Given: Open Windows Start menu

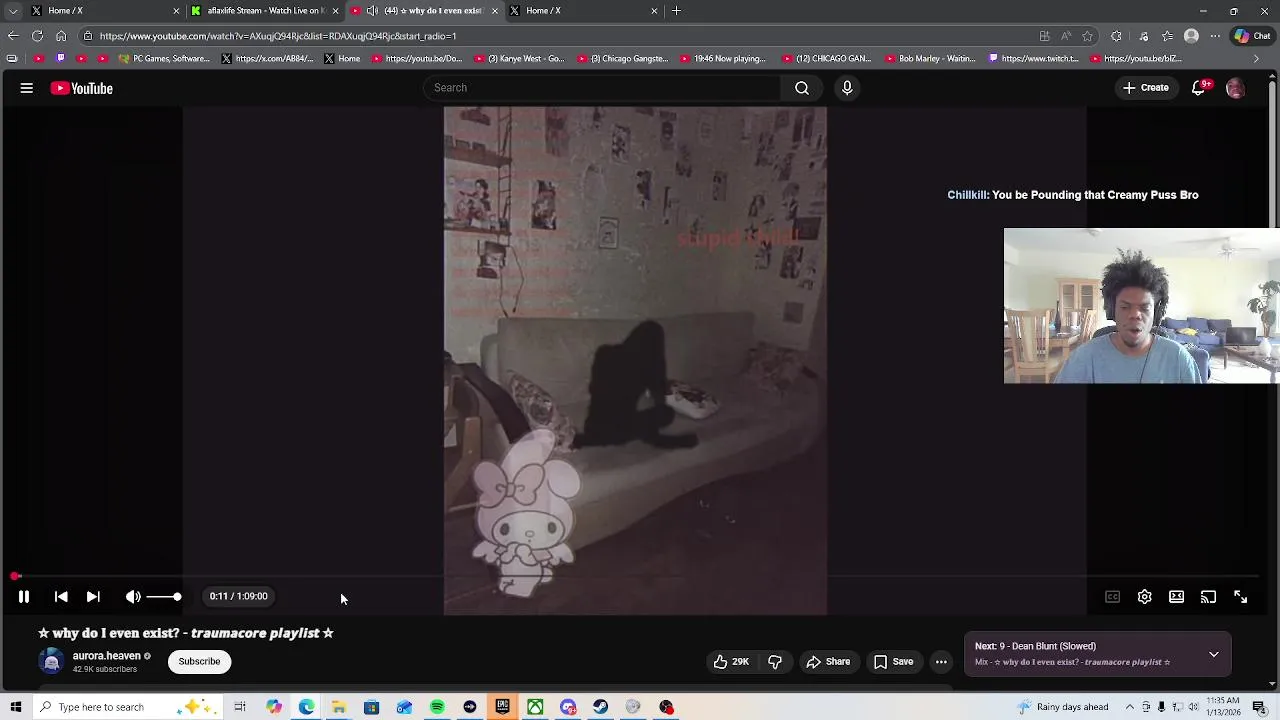Looking at the screenshot, I should click(16, 707).
